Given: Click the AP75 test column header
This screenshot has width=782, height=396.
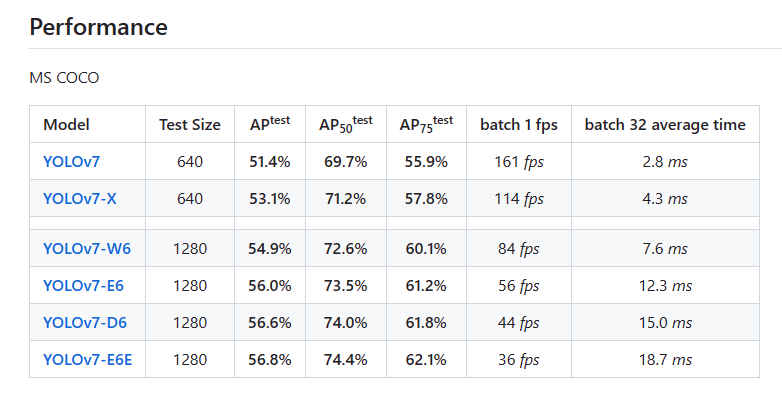Looking at the screenshot, I should 426,124.
